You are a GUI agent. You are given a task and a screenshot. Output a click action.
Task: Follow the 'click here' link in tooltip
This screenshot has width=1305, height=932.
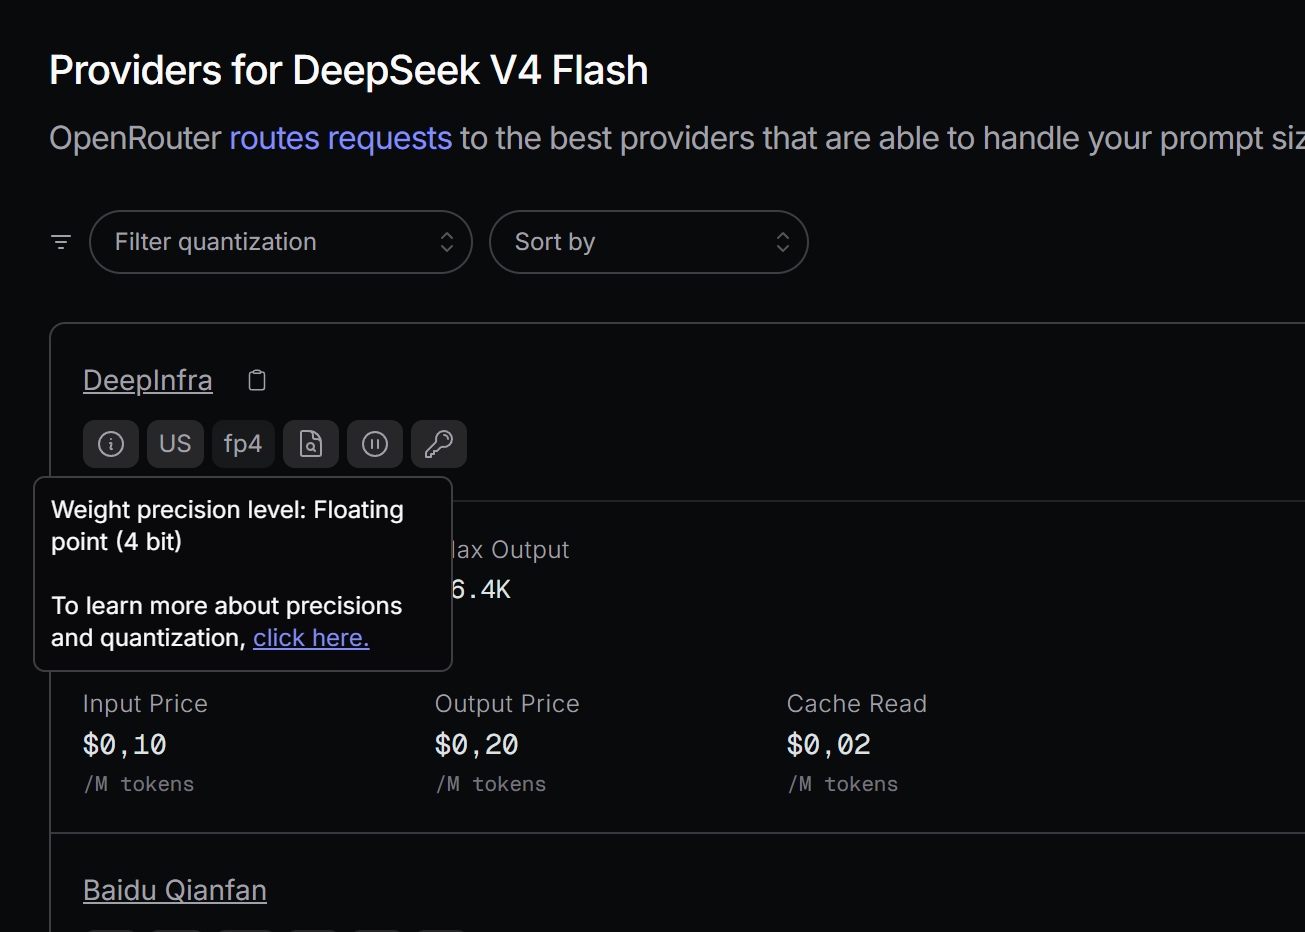(x=311, y=638)
